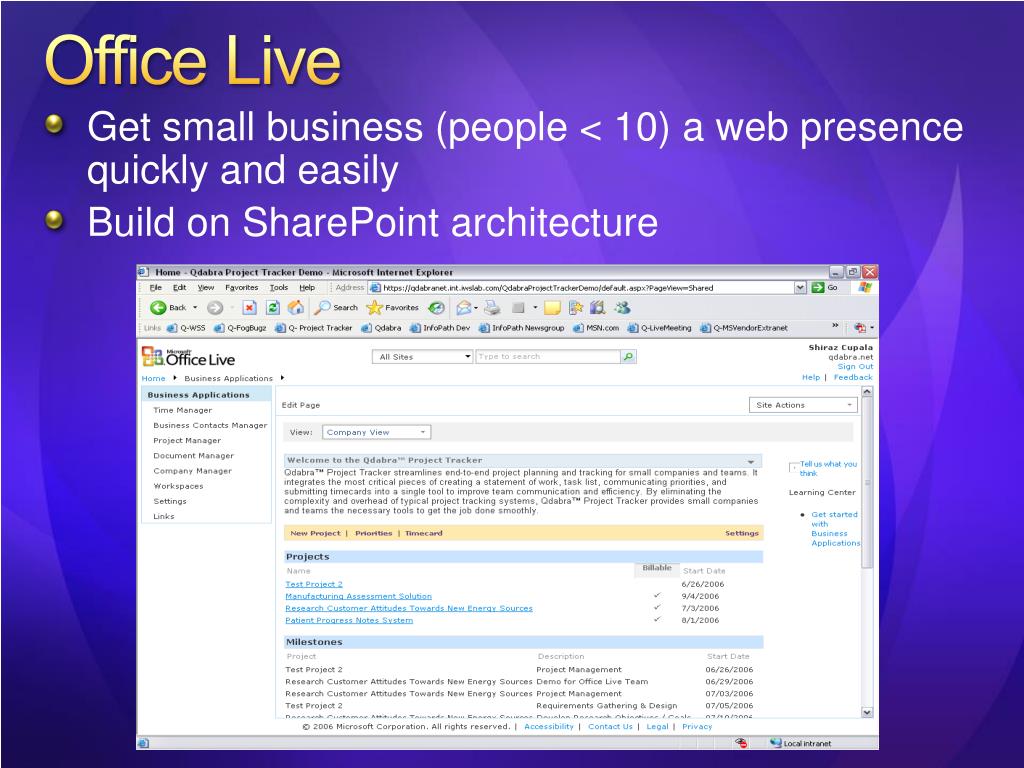The height and width of the screenshot is (768, 1024).
Task: Expand the Links bar overflow chevron
Action: pyautogui.click(x=835, y=326)
